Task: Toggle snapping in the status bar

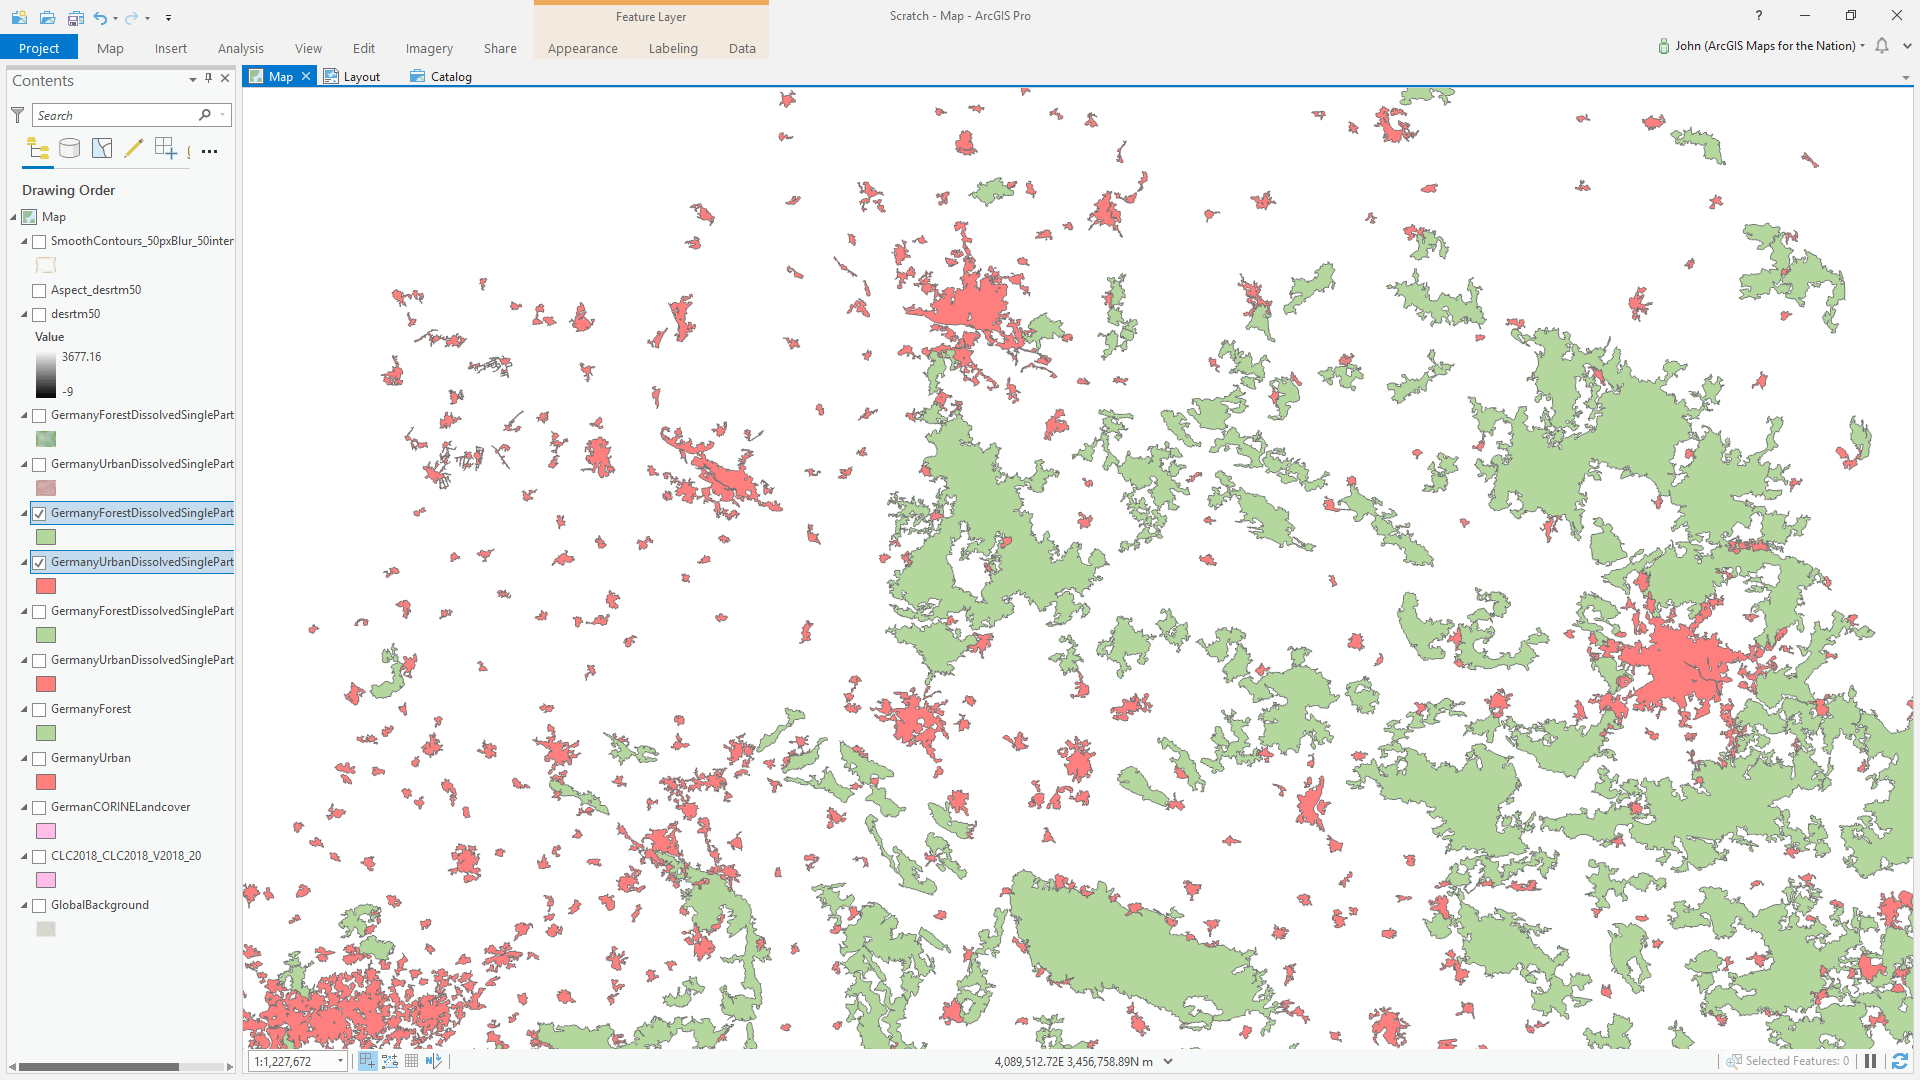Action: click(367, 1061)
